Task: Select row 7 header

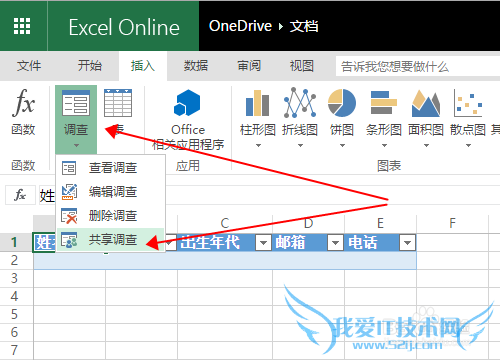Action: point(16,350)
